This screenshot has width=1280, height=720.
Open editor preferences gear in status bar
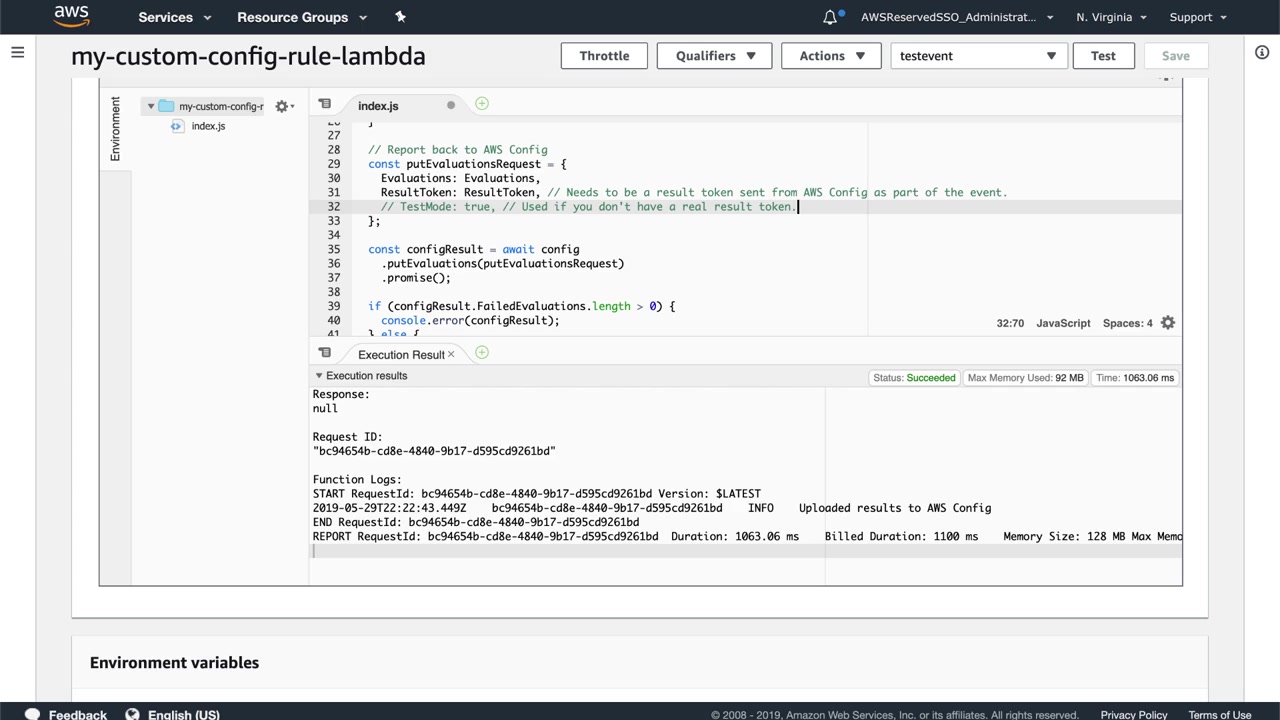point(1167,323)
